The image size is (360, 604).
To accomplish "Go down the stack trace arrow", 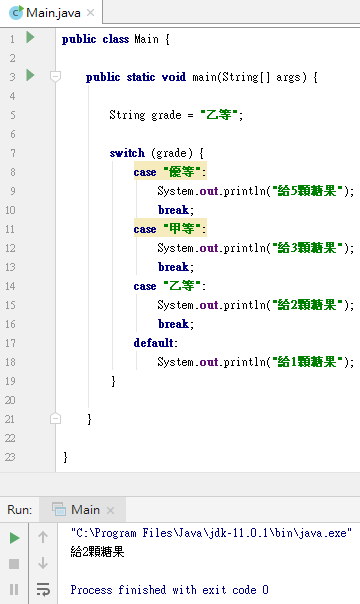I will coord(43,563).
